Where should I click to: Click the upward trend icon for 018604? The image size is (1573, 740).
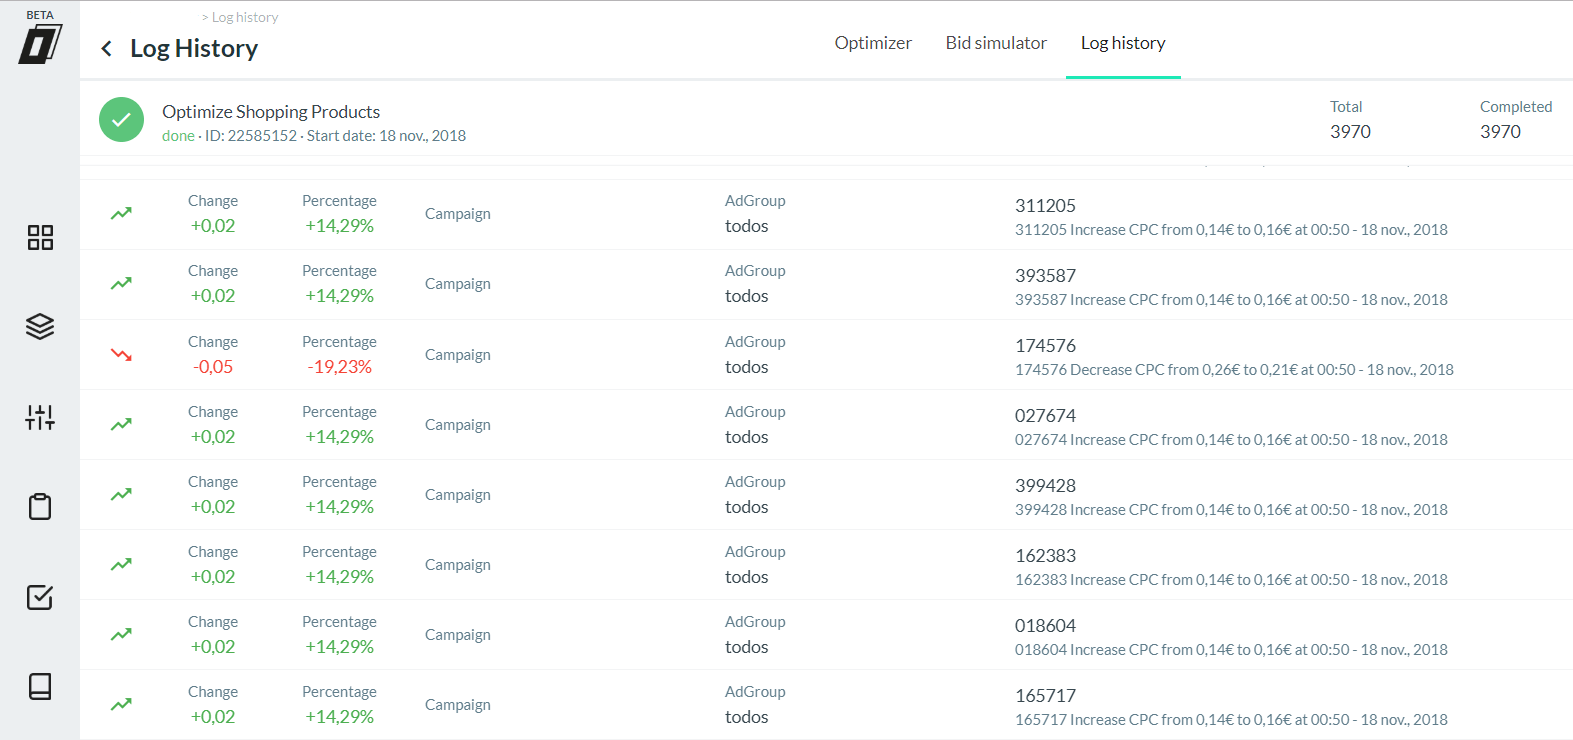coord(121,634)
